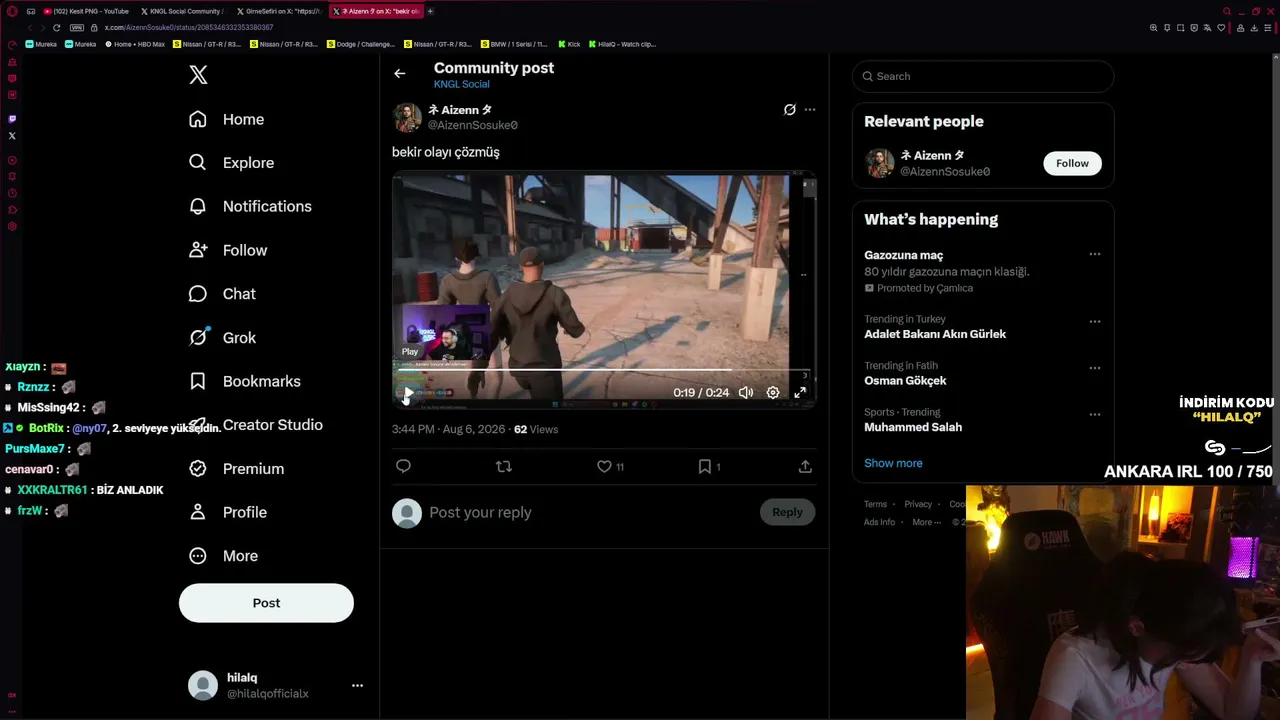Screen dimensions: 1280x720
Task: Switch to the GirneSefiri on X tab
Action: point(278,11)
